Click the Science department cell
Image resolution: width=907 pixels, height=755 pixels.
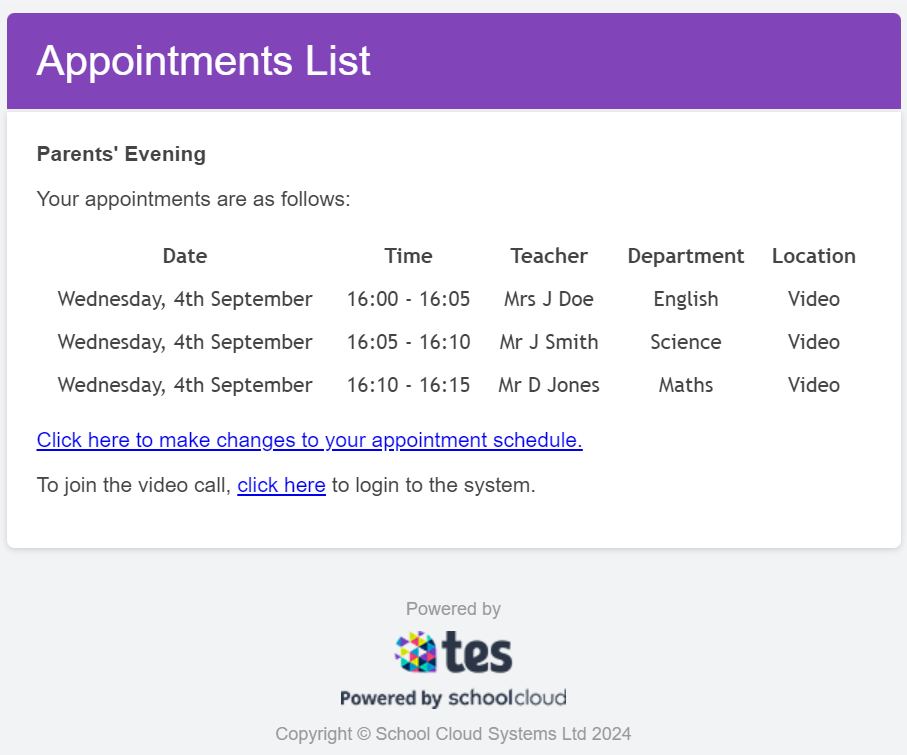[x=686, y=342]
